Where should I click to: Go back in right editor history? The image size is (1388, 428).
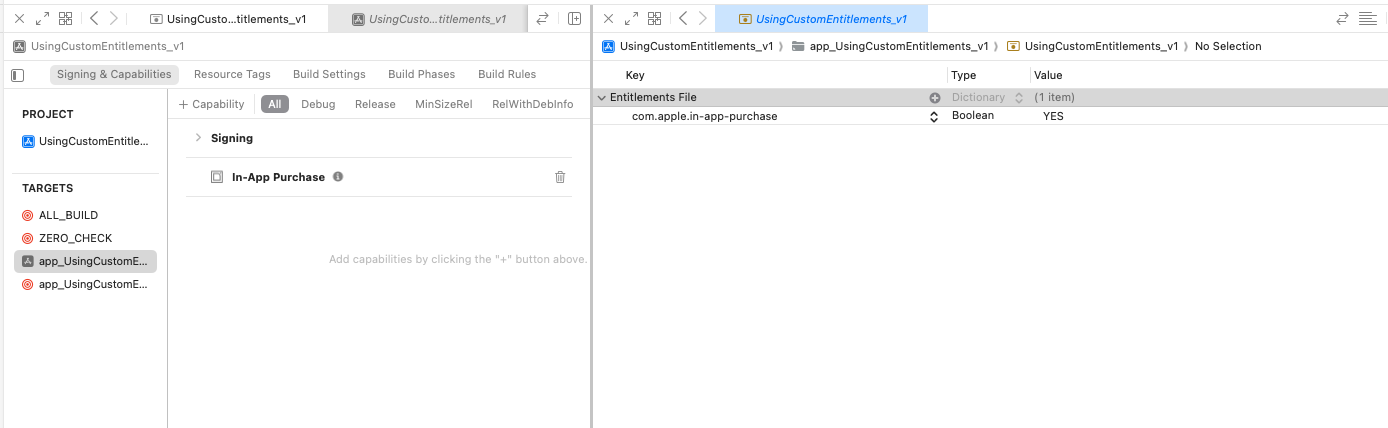[x=683, y=18]
